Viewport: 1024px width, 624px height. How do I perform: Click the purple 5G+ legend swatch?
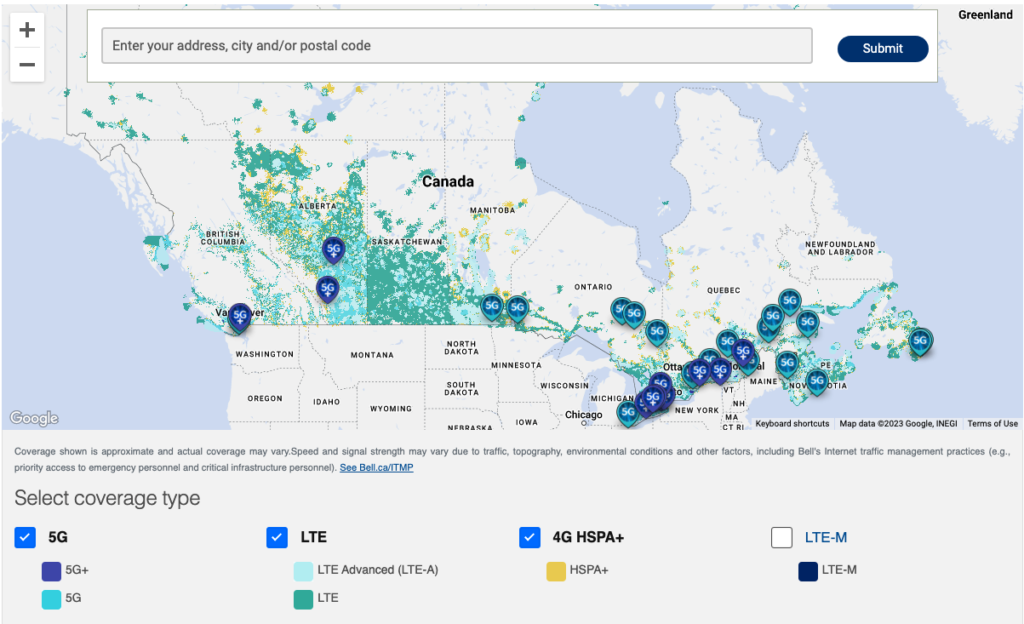click(51, 571)
